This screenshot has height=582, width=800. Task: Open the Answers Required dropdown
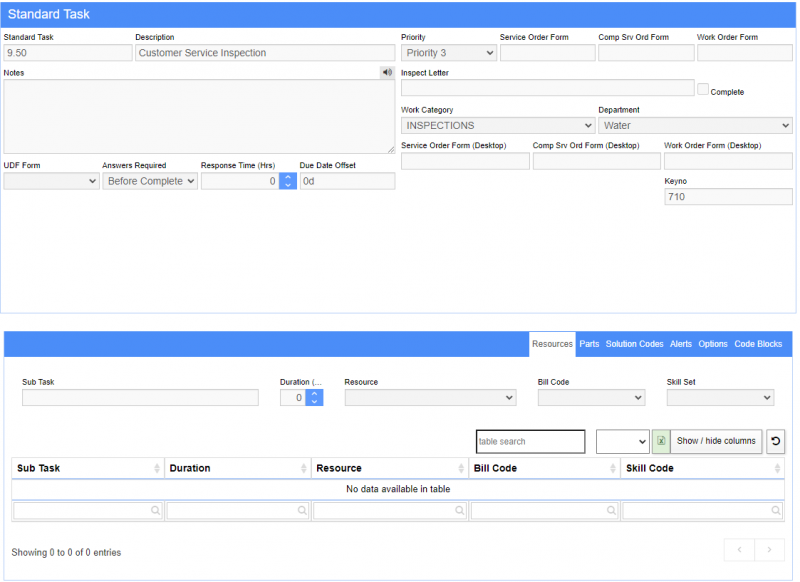(149, 181)
